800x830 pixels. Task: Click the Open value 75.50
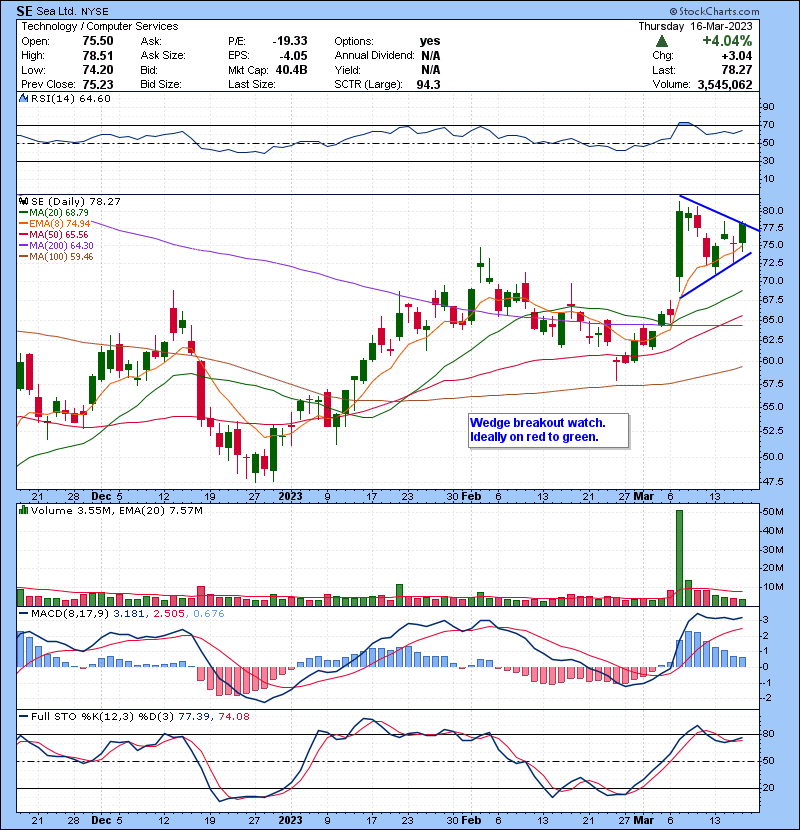point(98,41)
